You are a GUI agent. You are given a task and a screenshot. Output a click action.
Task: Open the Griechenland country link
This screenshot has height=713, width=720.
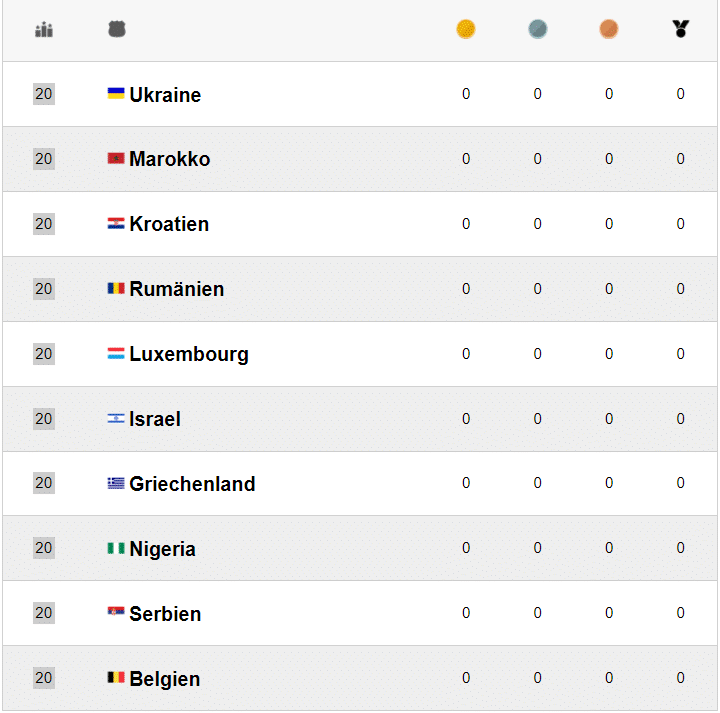click(192, 484)
